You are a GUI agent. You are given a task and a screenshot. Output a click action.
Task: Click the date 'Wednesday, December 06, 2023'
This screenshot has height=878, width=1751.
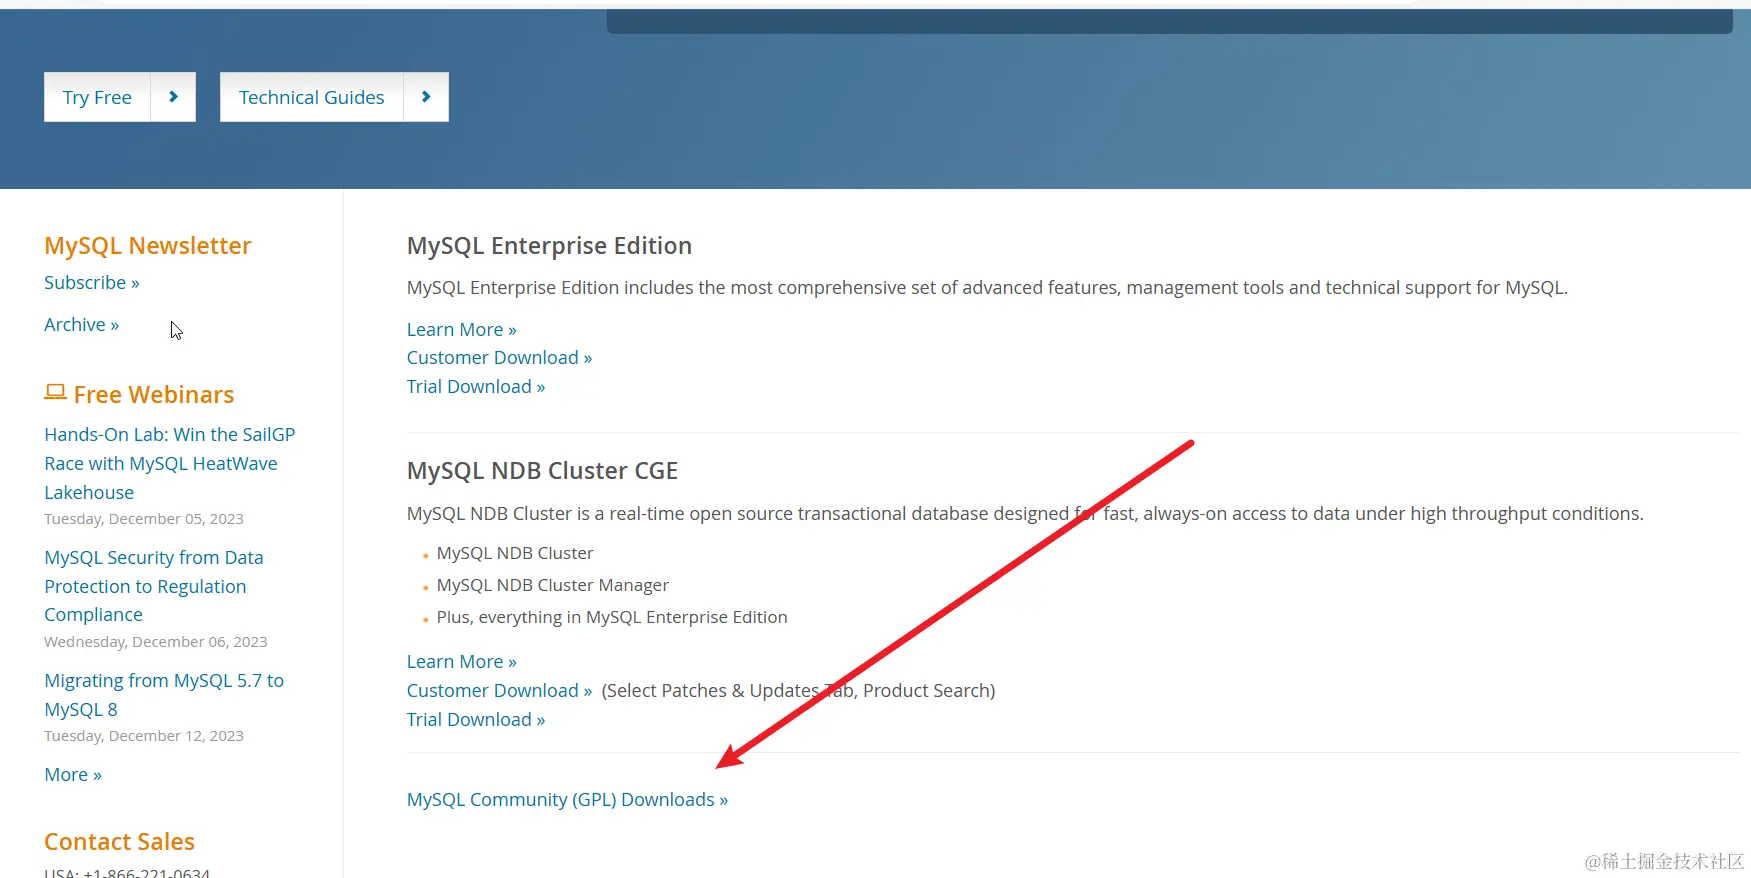pos(156,642)
